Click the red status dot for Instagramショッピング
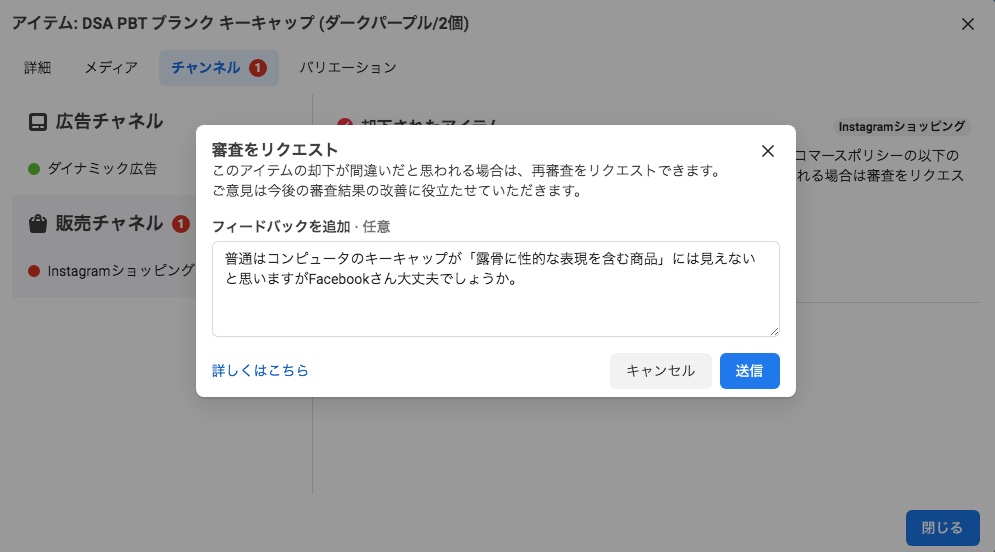Screen dimensions: 995x552 [34, 272]
